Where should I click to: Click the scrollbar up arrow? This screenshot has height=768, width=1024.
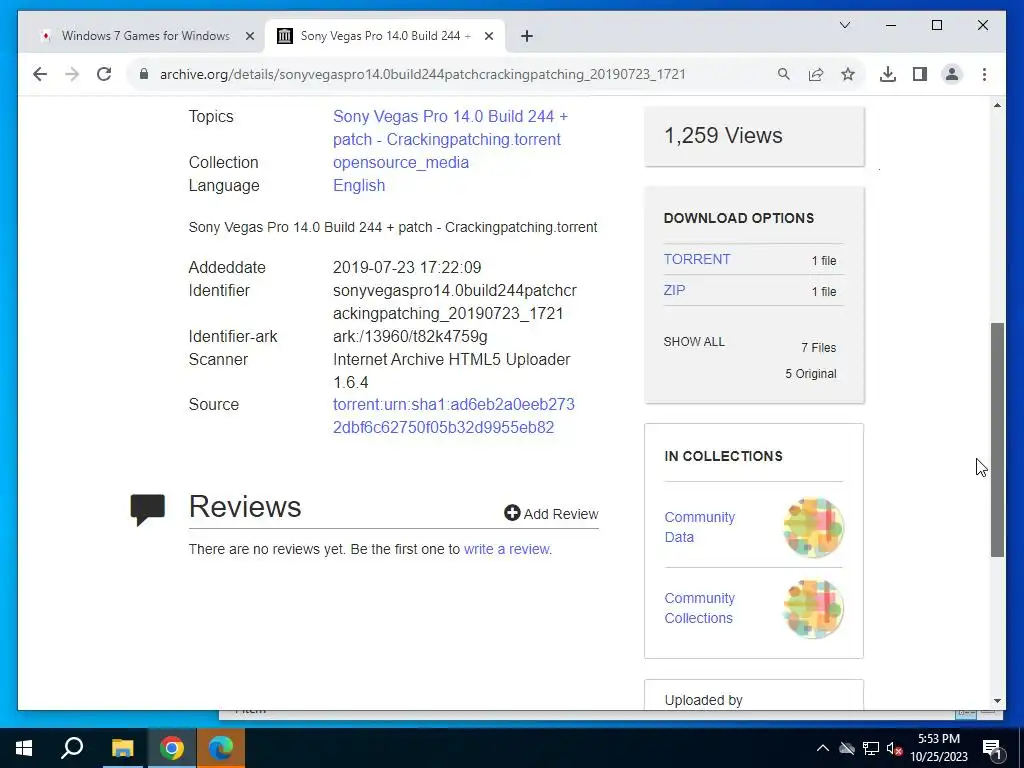(x=997, y=105)
